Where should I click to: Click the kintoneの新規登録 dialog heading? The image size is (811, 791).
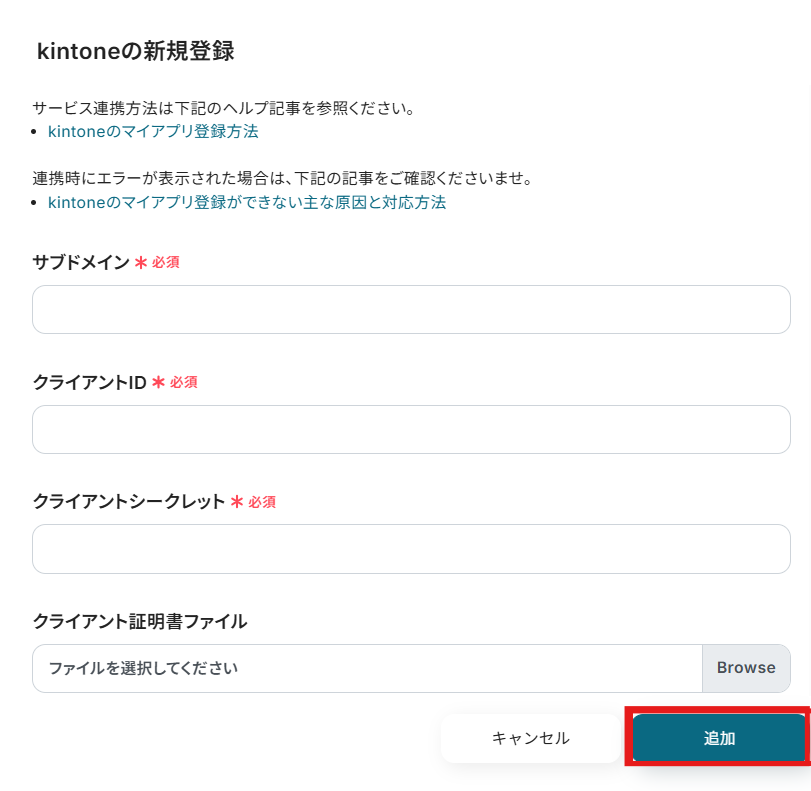[x=135, y=51]
